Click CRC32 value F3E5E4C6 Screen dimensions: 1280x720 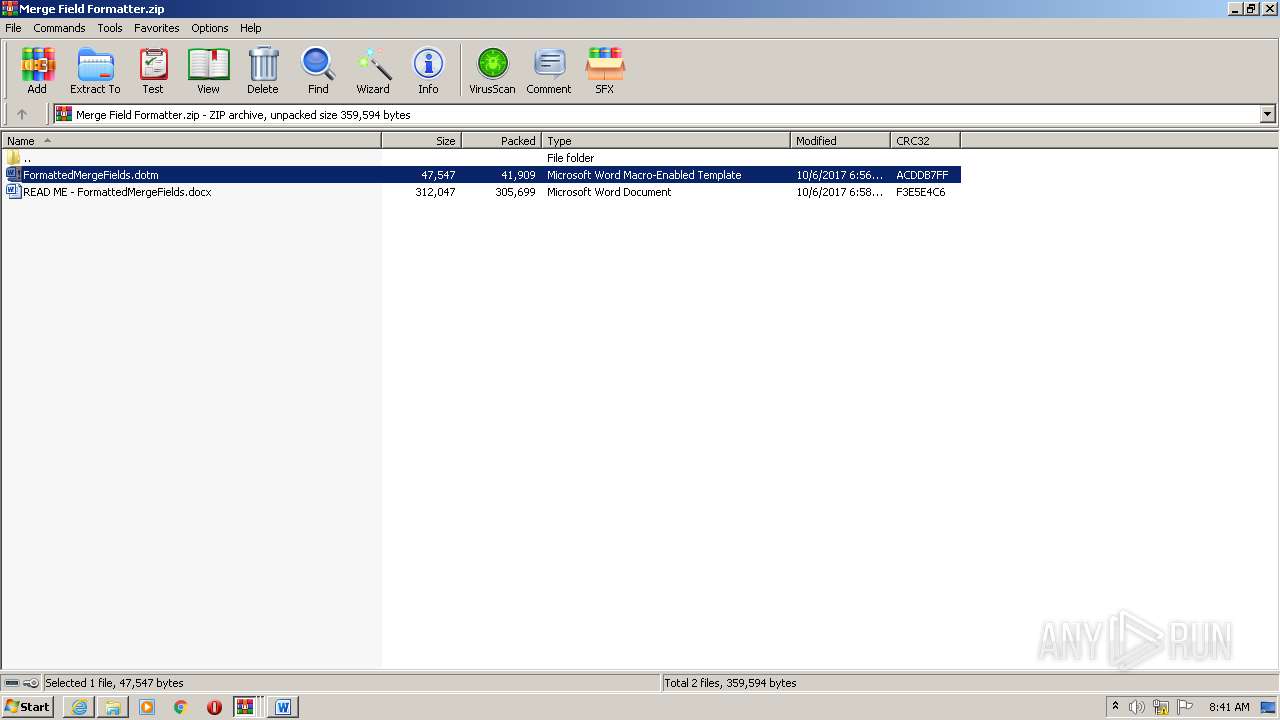921,191
